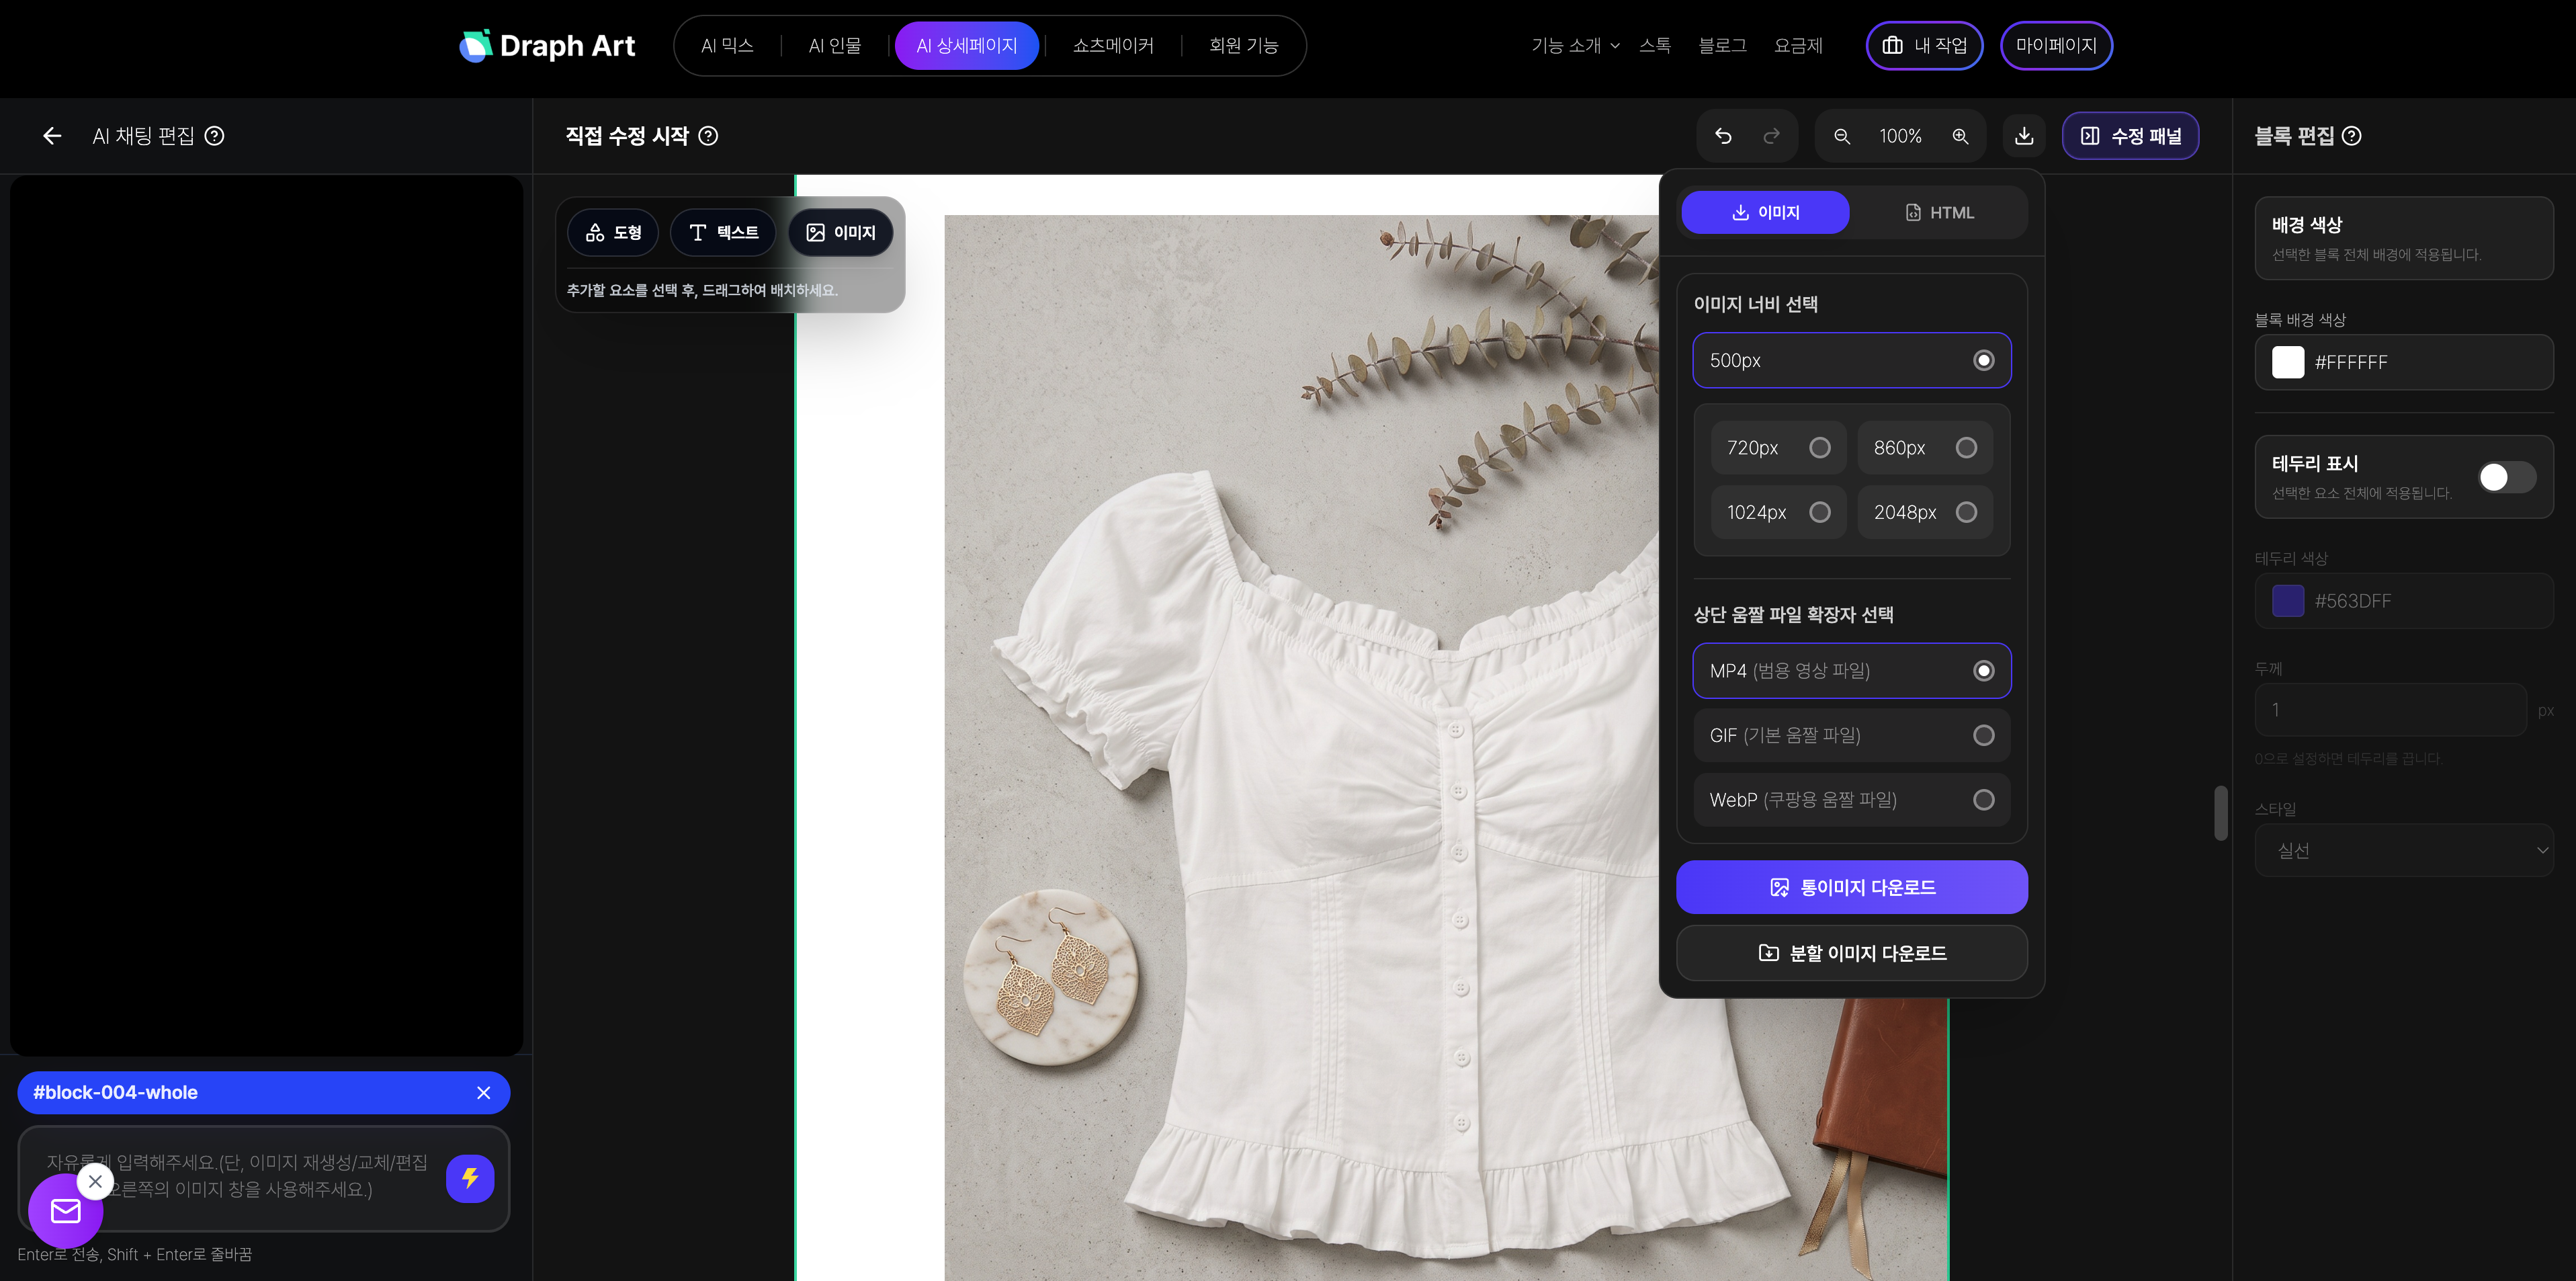Screen dimensions: 2576x1281
Task: Click the #563DFF border color field
Action: tap(2404, 601)
